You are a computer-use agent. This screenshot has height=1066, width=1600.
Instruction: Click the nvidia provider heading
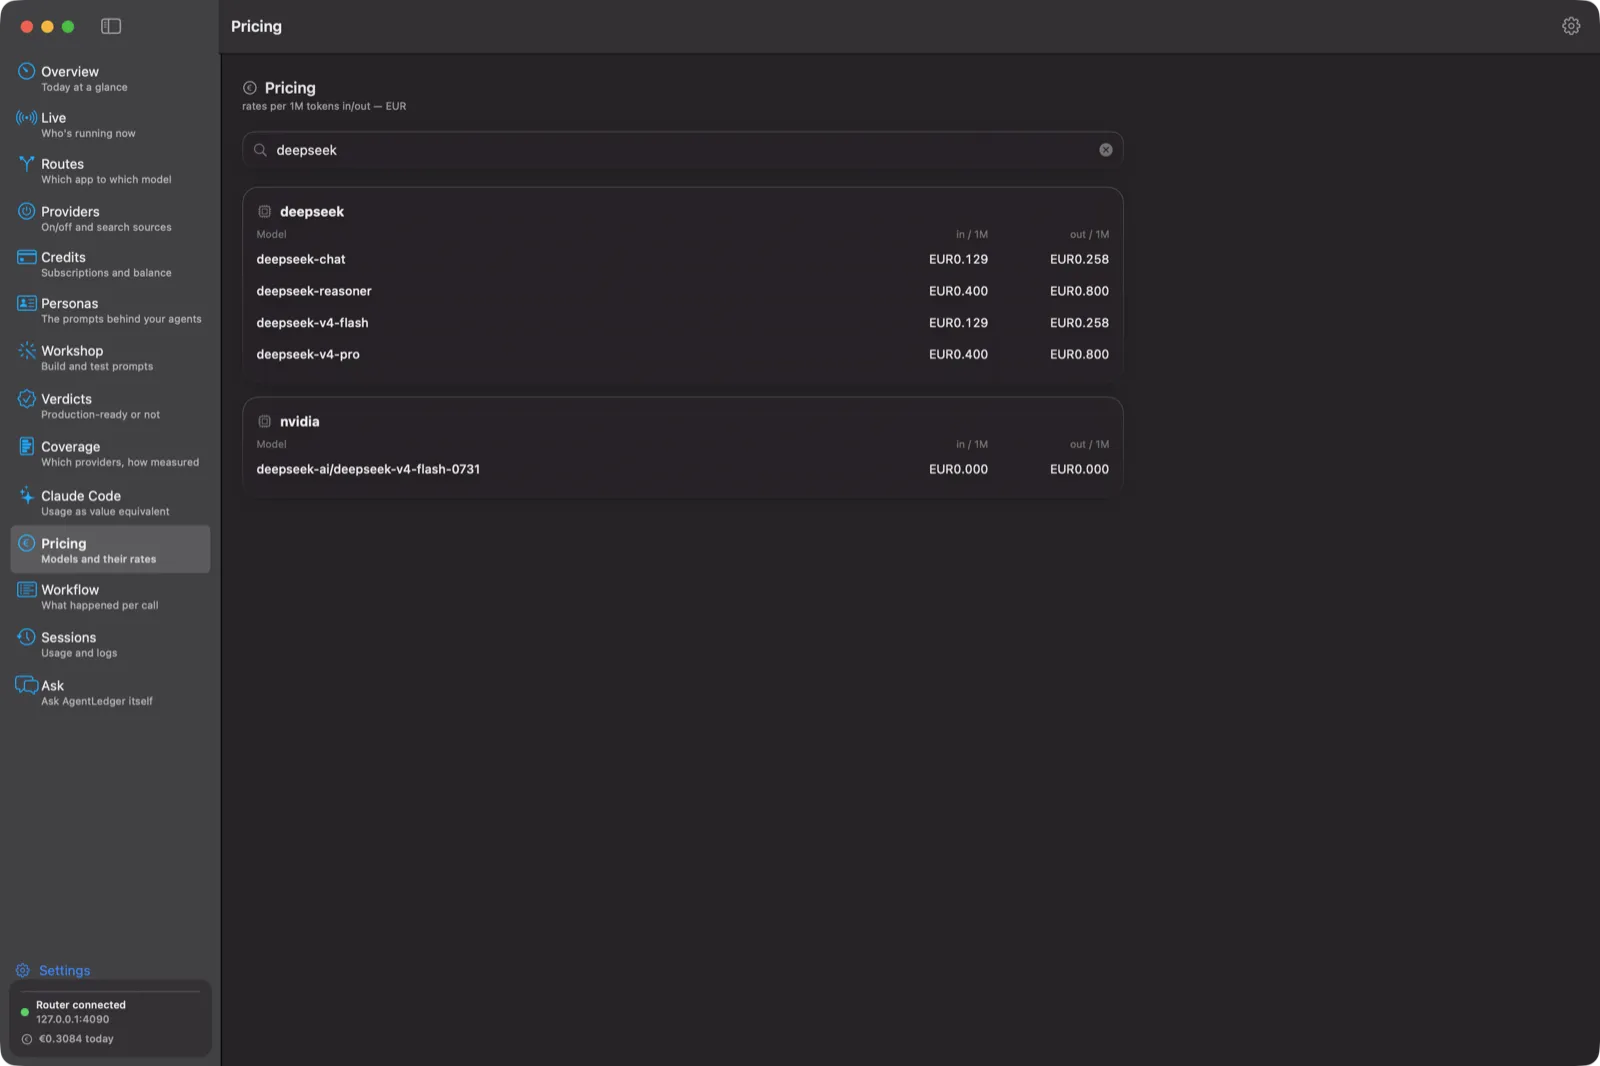(299, 422)
